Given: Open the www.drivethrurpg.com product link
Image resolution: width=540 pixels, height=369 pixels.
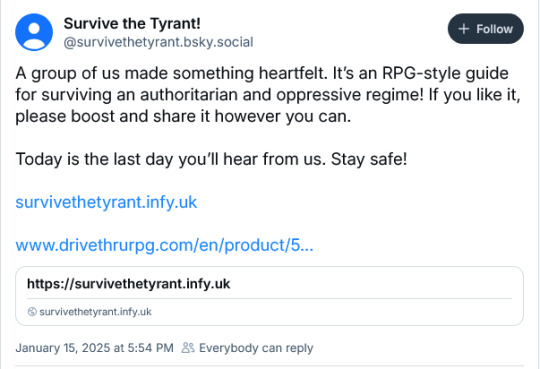Looking at the screenshot, I should [x=165, y=245].
